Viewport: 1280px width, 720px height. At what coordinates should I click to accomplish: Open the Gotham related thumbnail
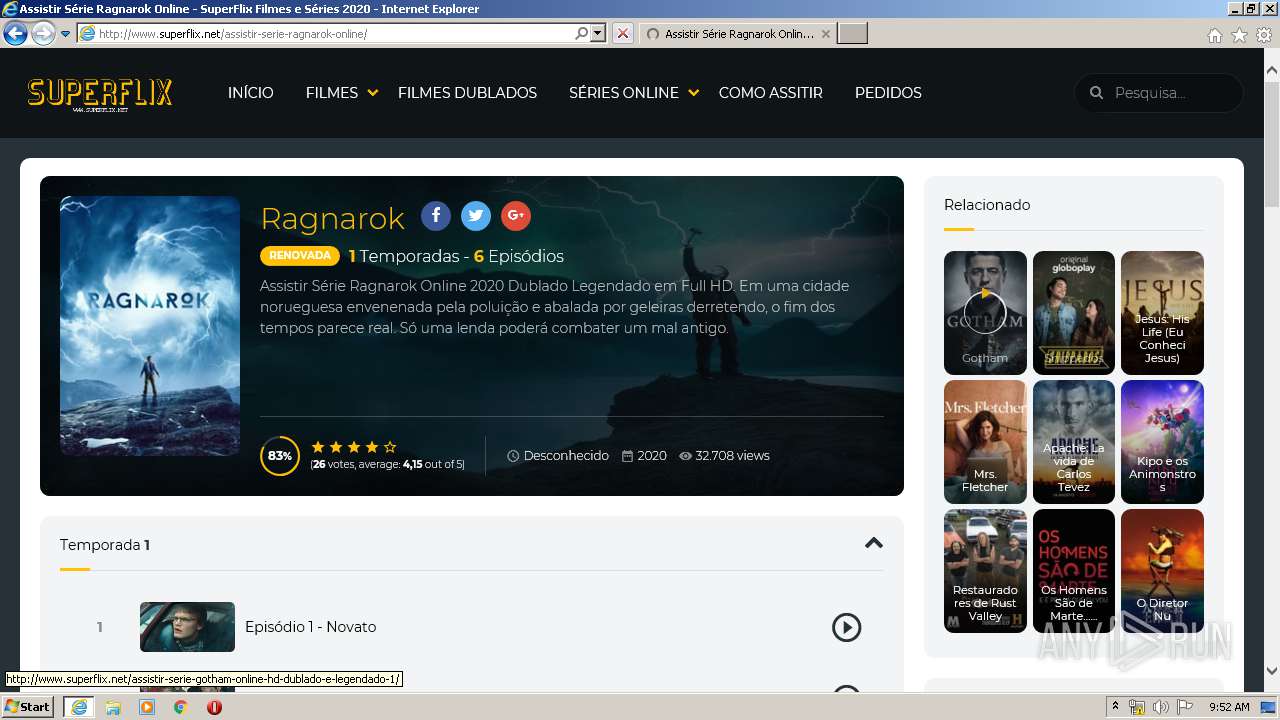tap(985, 313)
